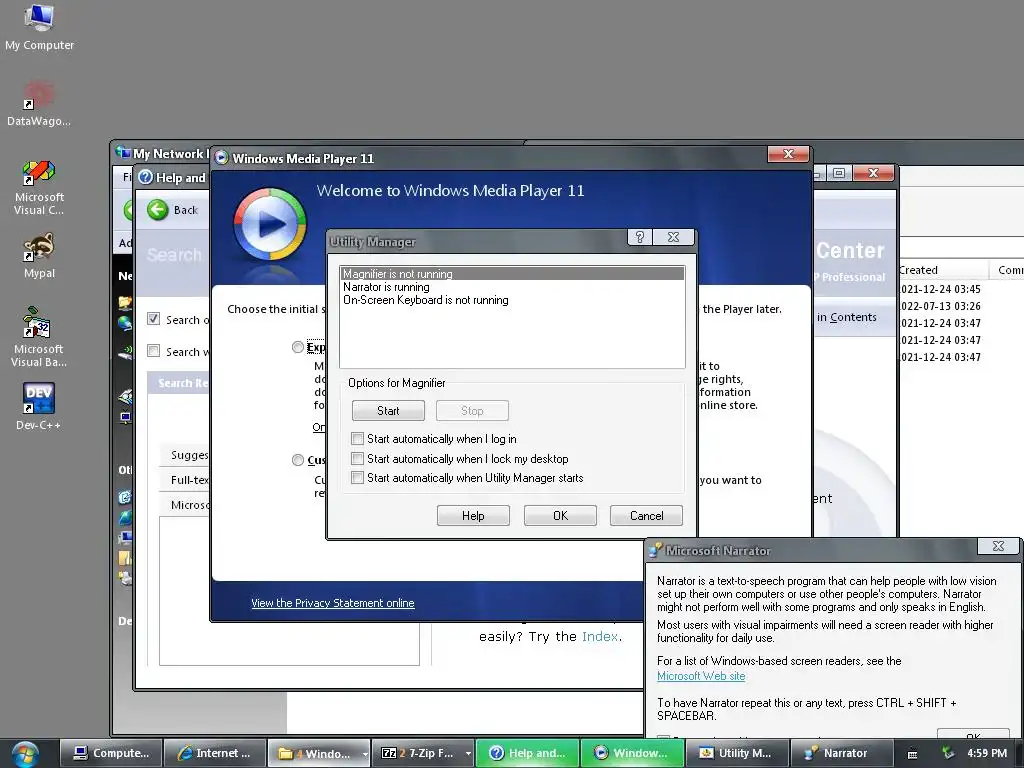Click the 2021-12-24 03:45 created date row

941,289
